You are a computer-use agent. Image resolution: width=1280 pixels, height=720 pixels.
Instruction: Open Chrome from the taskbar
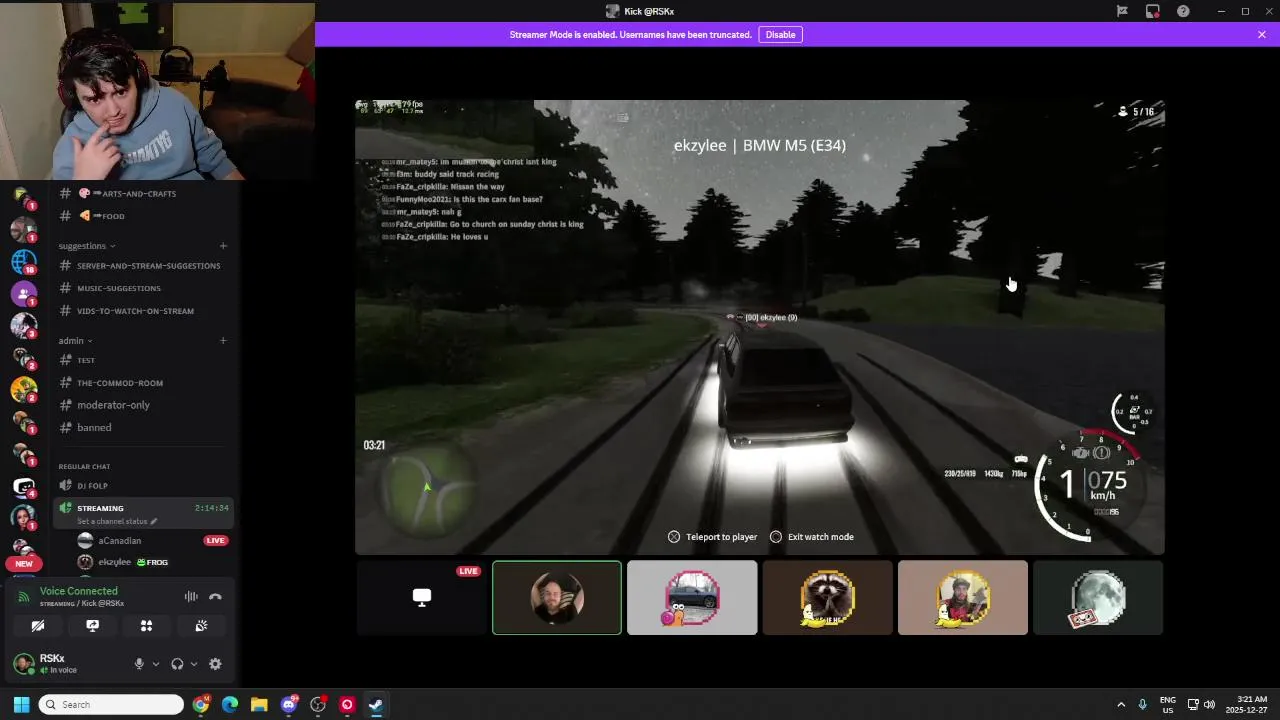click(201, 704)
